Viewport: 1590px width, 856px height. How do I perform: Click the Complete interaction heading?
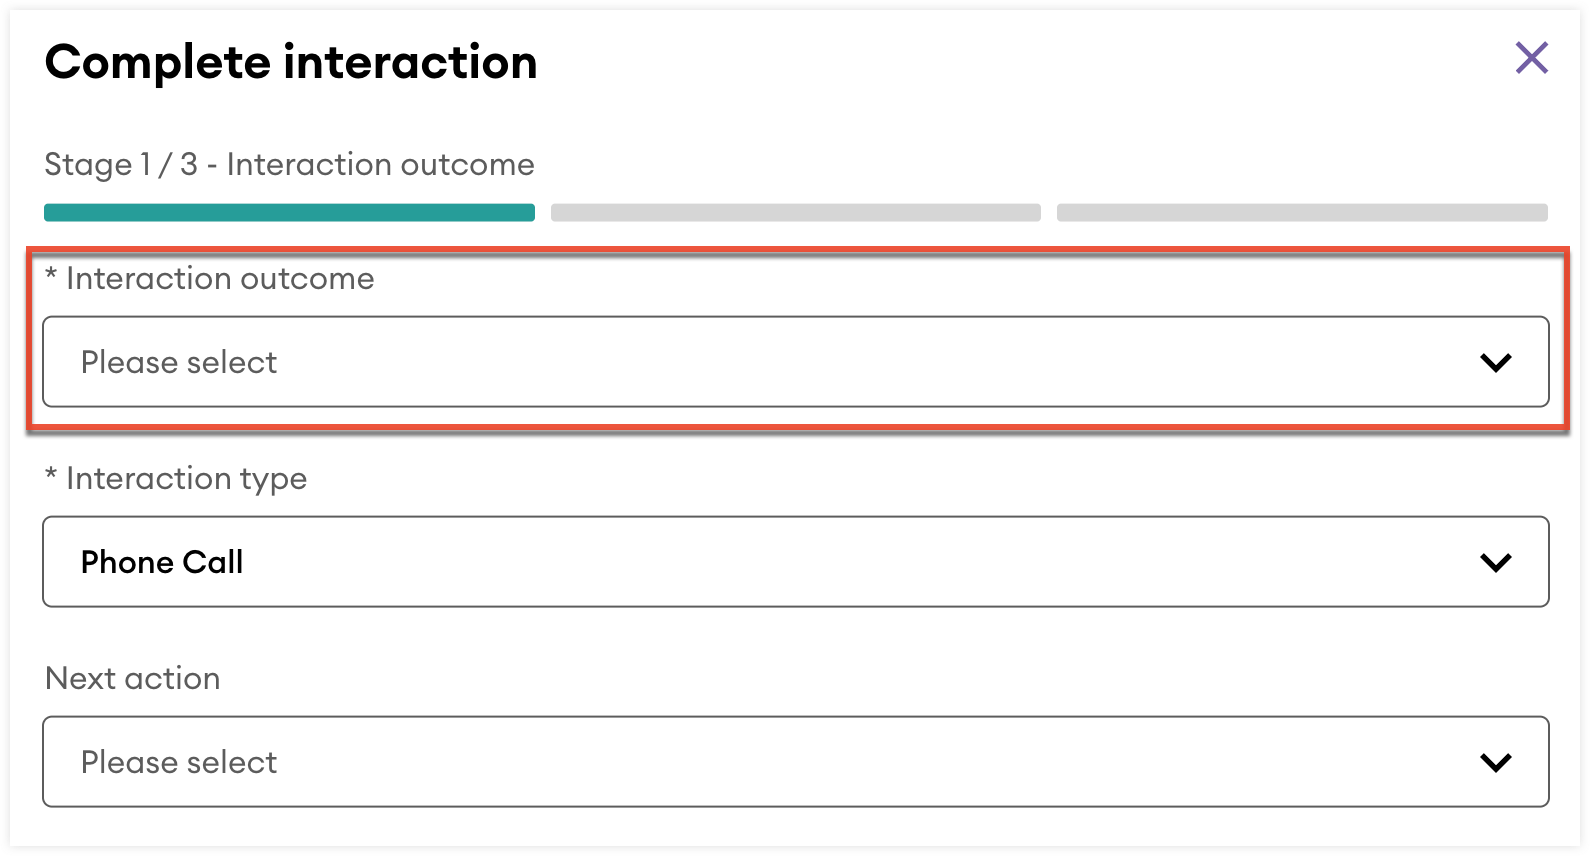point(291,62)
